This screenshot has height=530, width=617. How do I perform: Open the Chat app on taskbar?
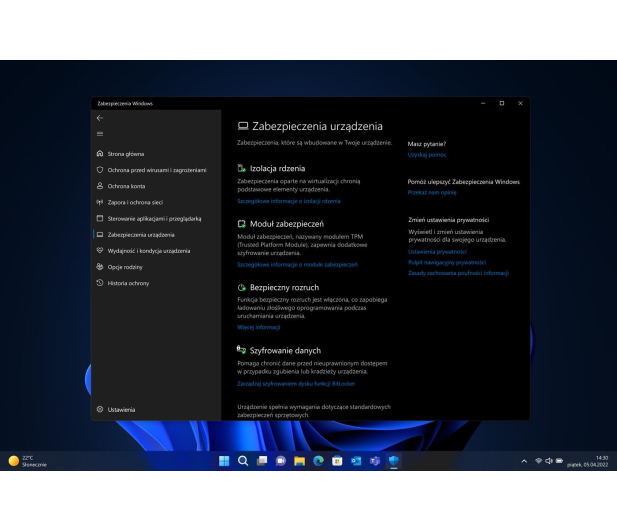[x=281, y=461]
